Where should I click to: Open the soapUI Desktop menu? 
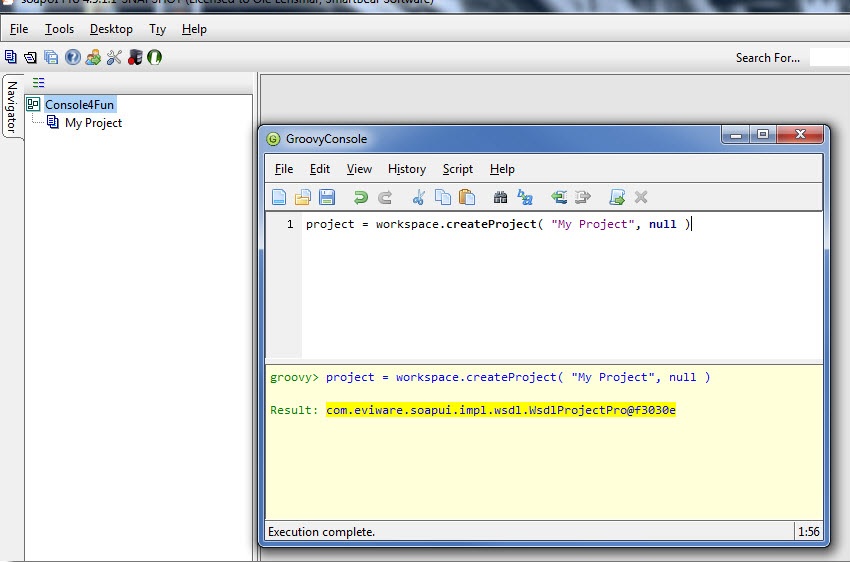(x=111, y=29)
